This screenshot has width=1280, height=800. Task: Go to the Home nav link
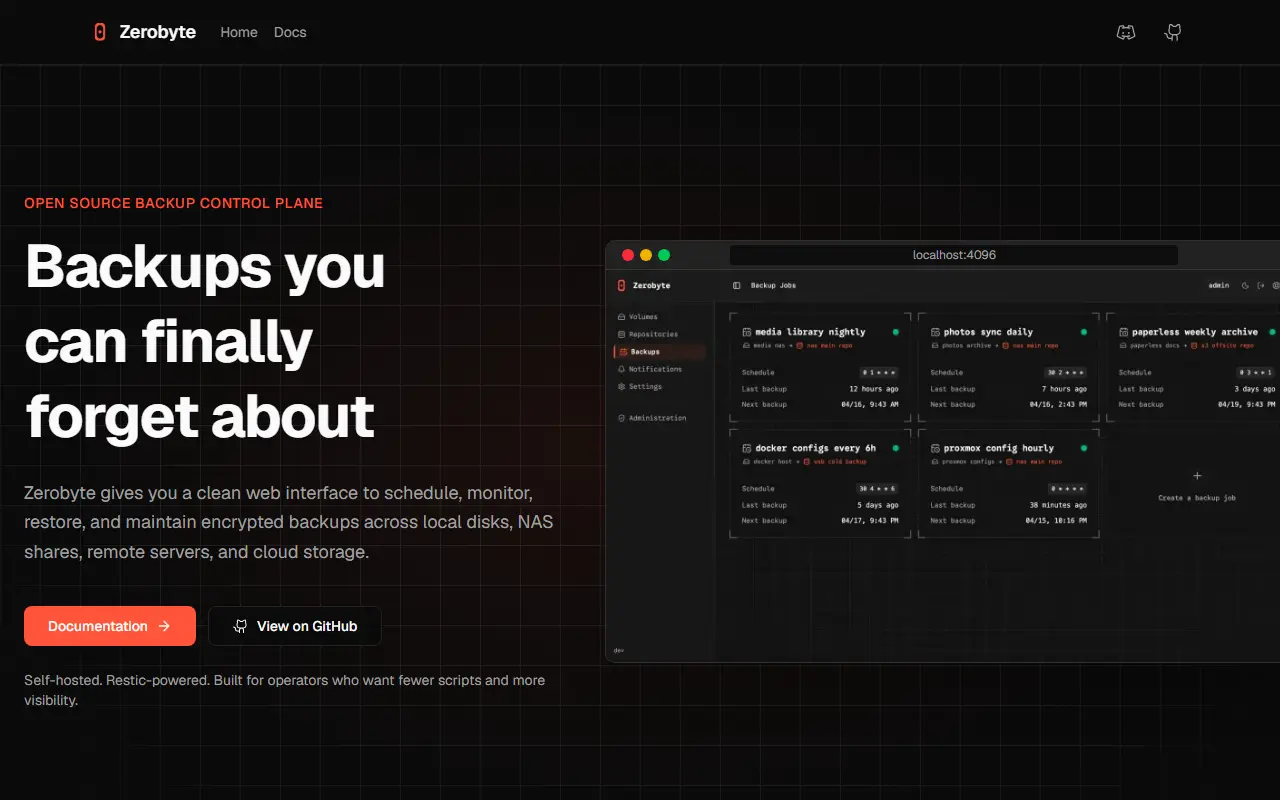pos(239,32)
